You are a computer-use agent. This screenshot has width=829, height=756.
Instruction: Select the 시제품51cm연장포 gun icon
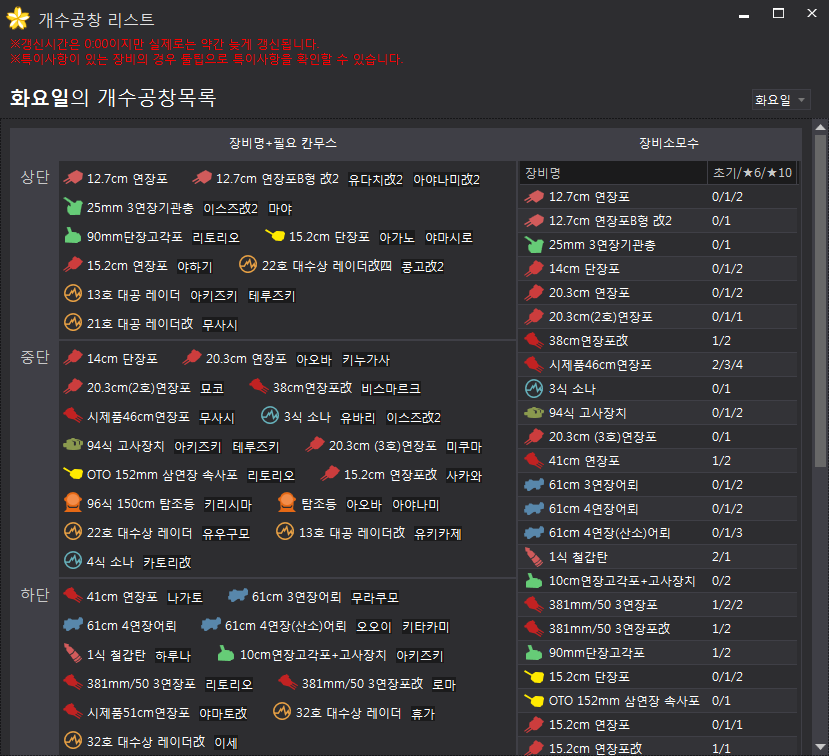(x=72, y=713)
